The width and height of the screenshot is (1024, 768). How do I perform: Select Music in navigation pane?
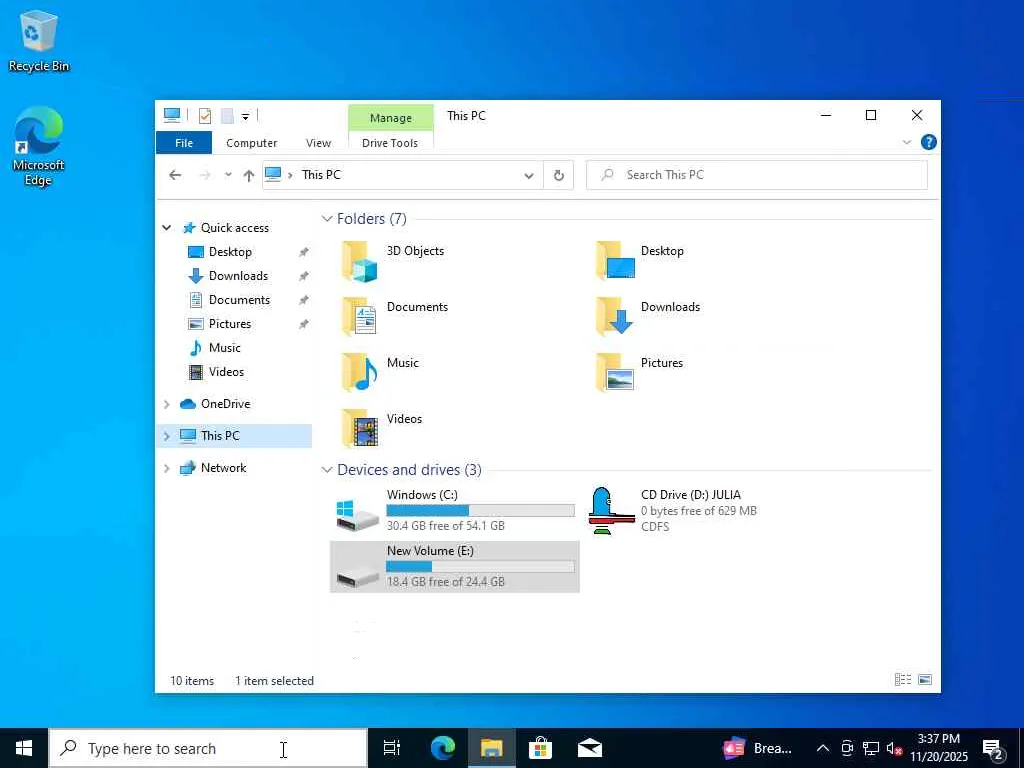(x=224, y=348)
